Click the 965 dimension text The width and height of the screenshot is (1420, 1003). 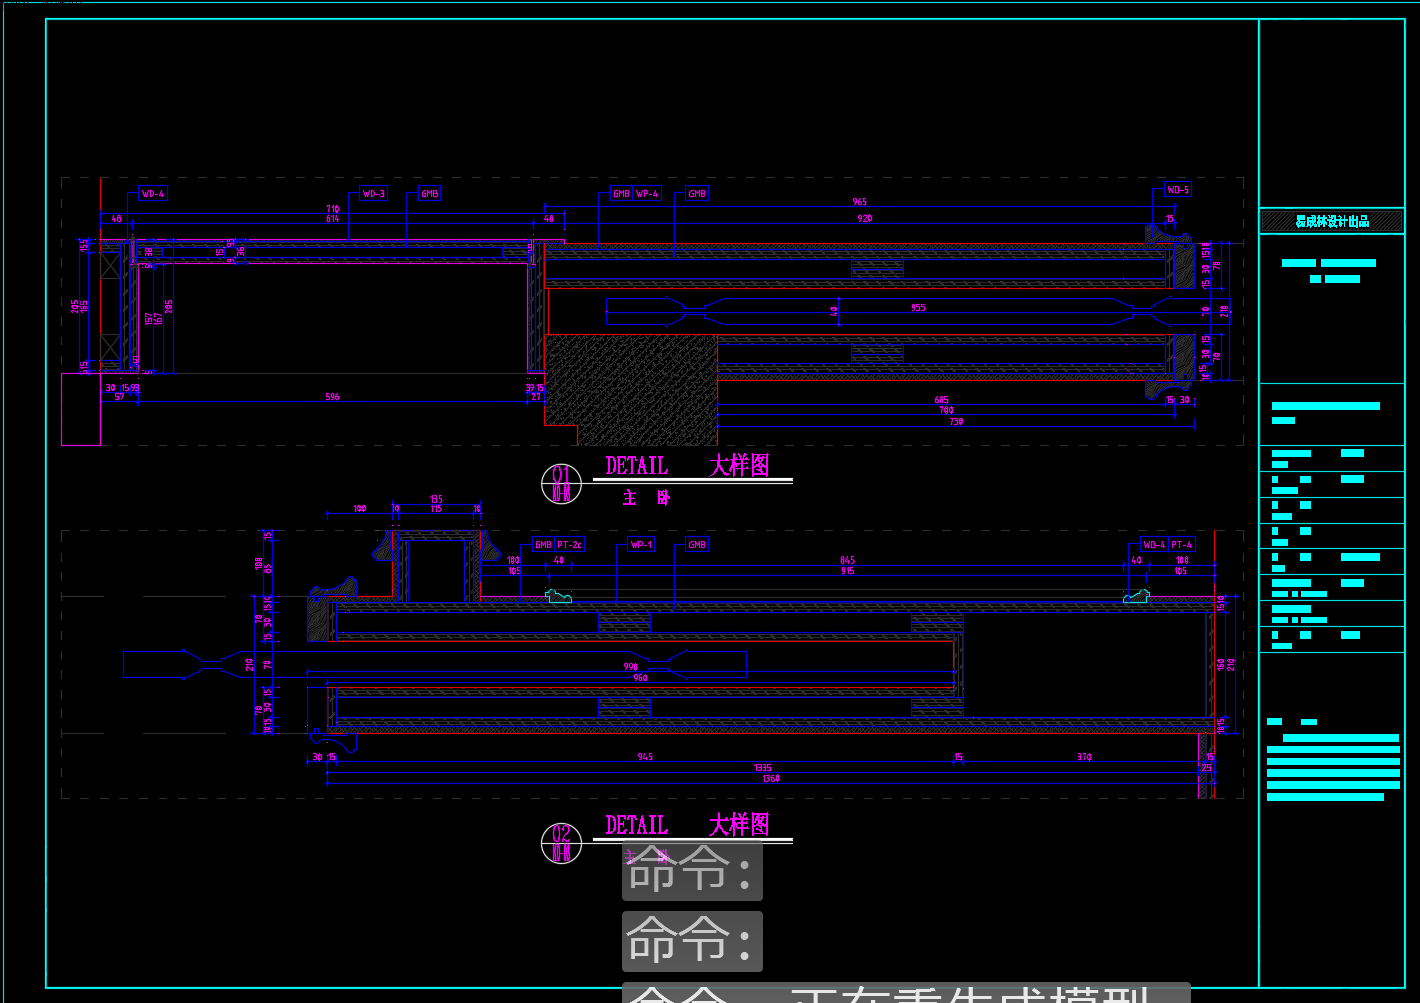[860, 203]
